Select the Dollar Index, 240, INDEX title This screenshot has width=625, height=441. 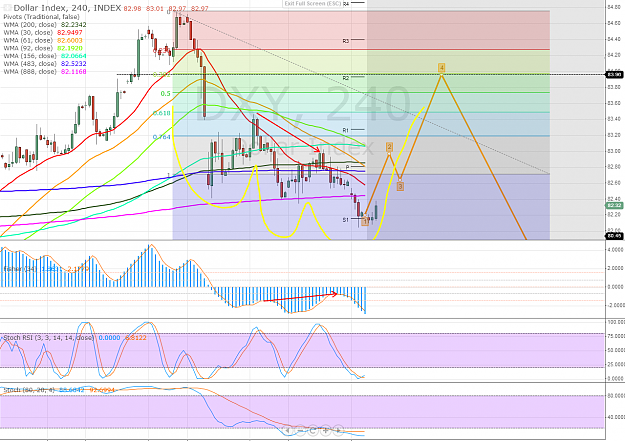coord(67,8)
